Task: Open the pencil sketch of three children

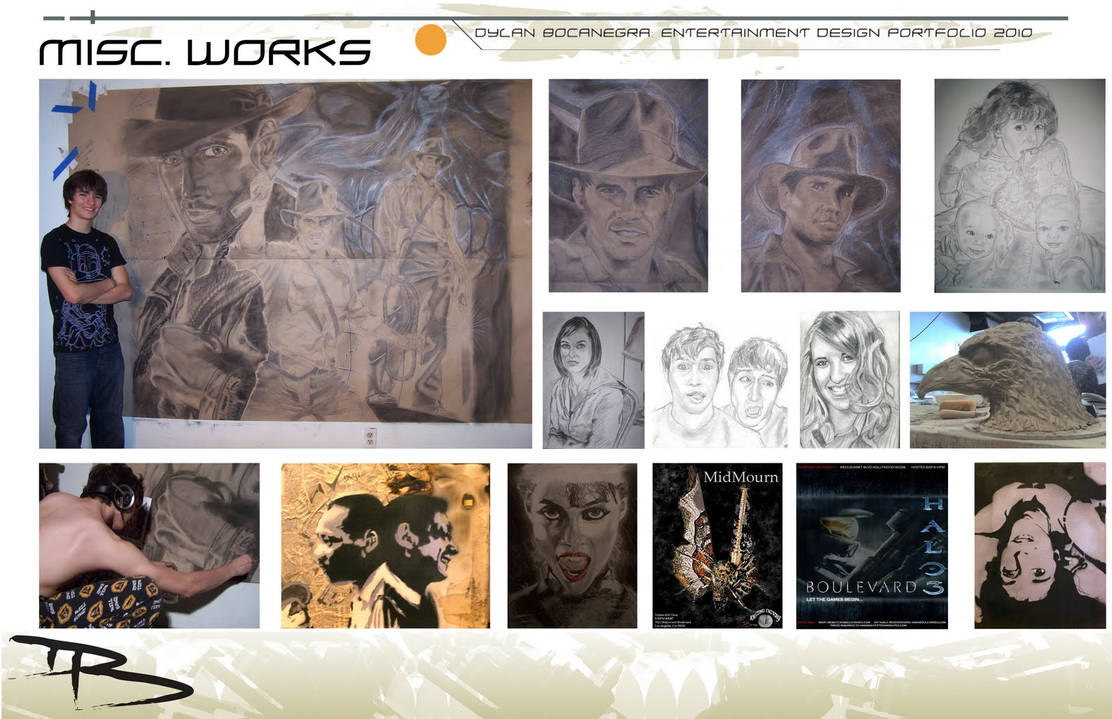Action: point(1019,185)
